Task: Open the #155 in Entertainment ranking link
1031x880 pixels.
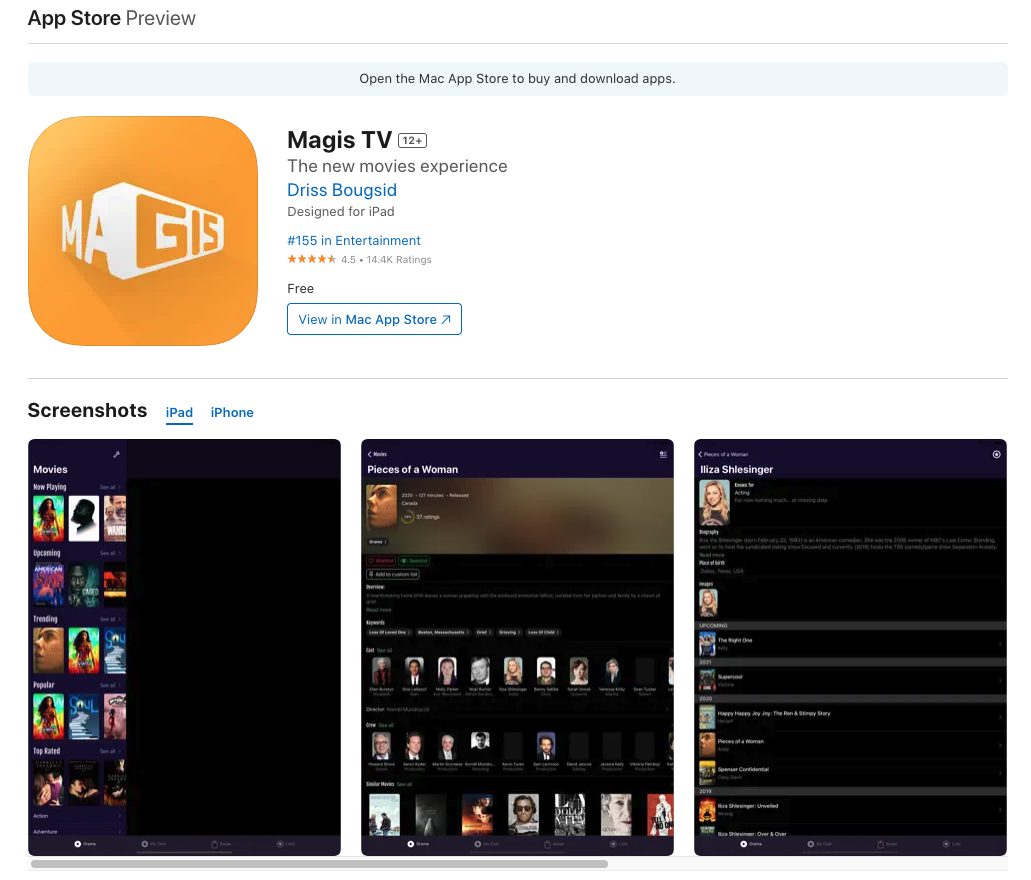Action: [354, 241]
